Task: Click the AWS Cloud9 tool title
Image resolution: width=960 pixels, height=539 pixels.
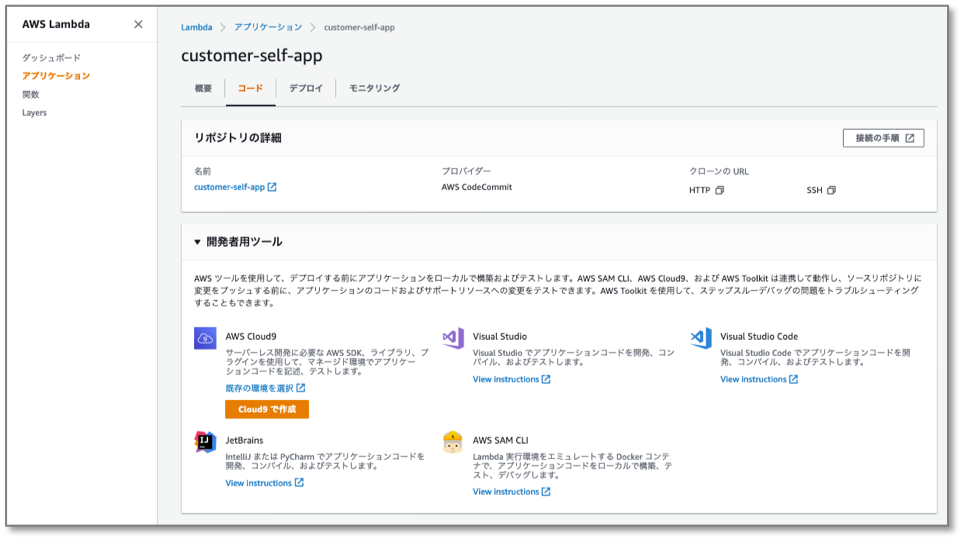Action: pos(251,337)
